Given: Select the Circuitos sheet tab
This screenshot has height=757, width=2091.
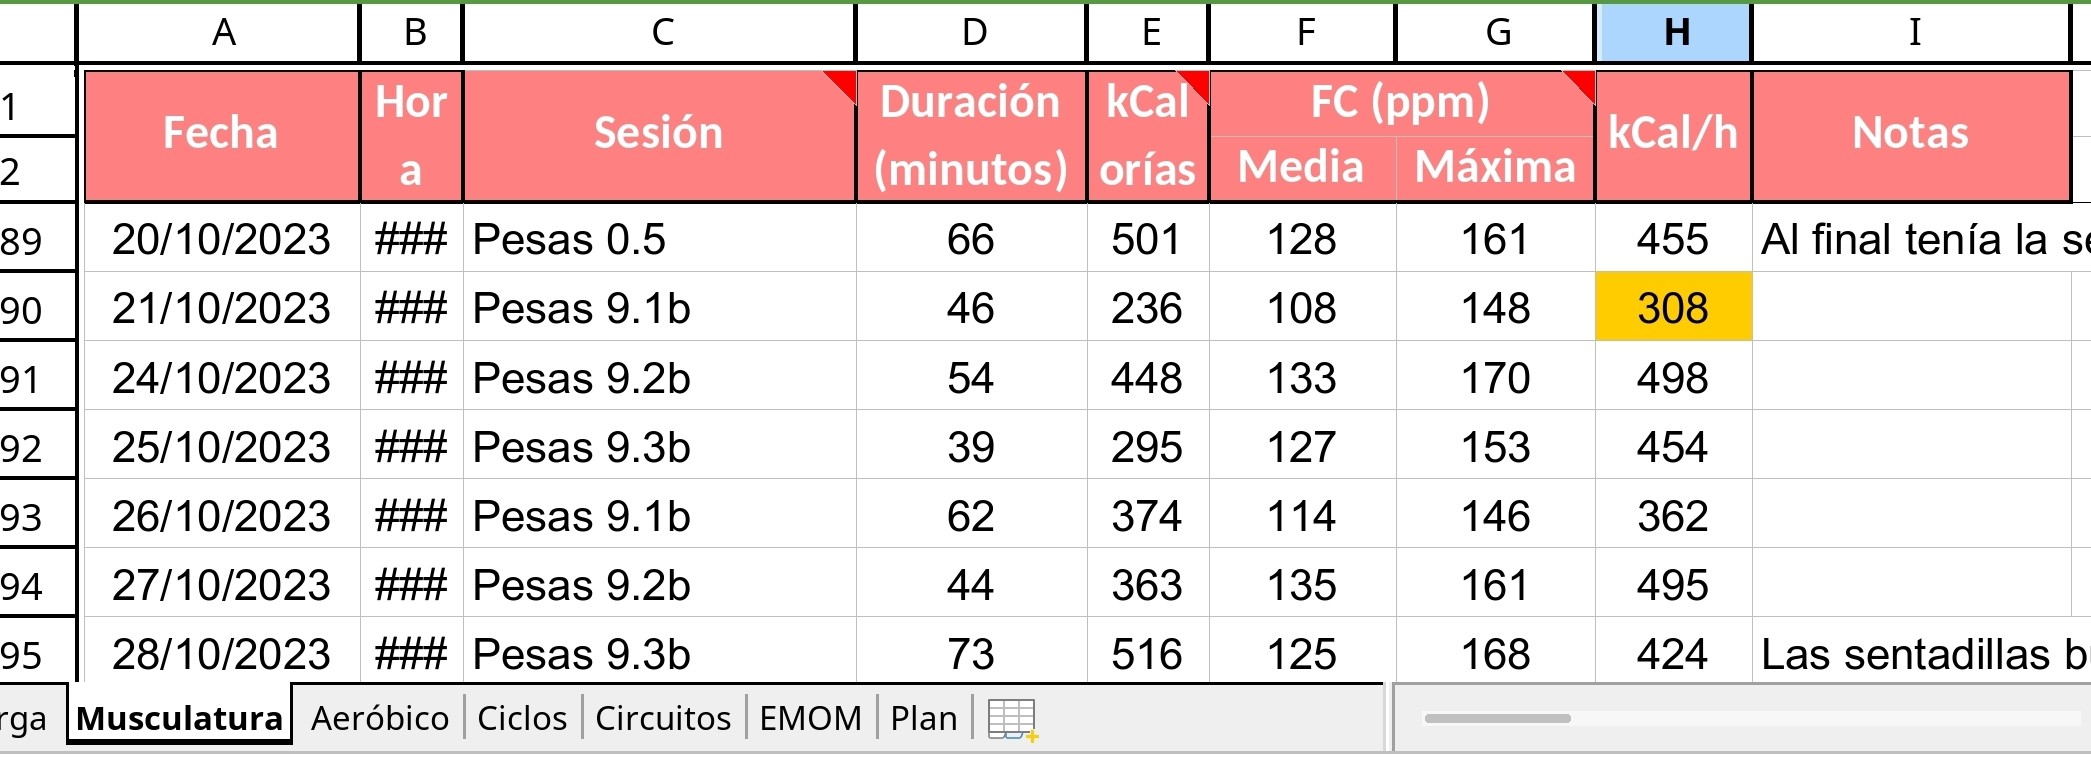Looking at the screenshot, I should (663, 718).
